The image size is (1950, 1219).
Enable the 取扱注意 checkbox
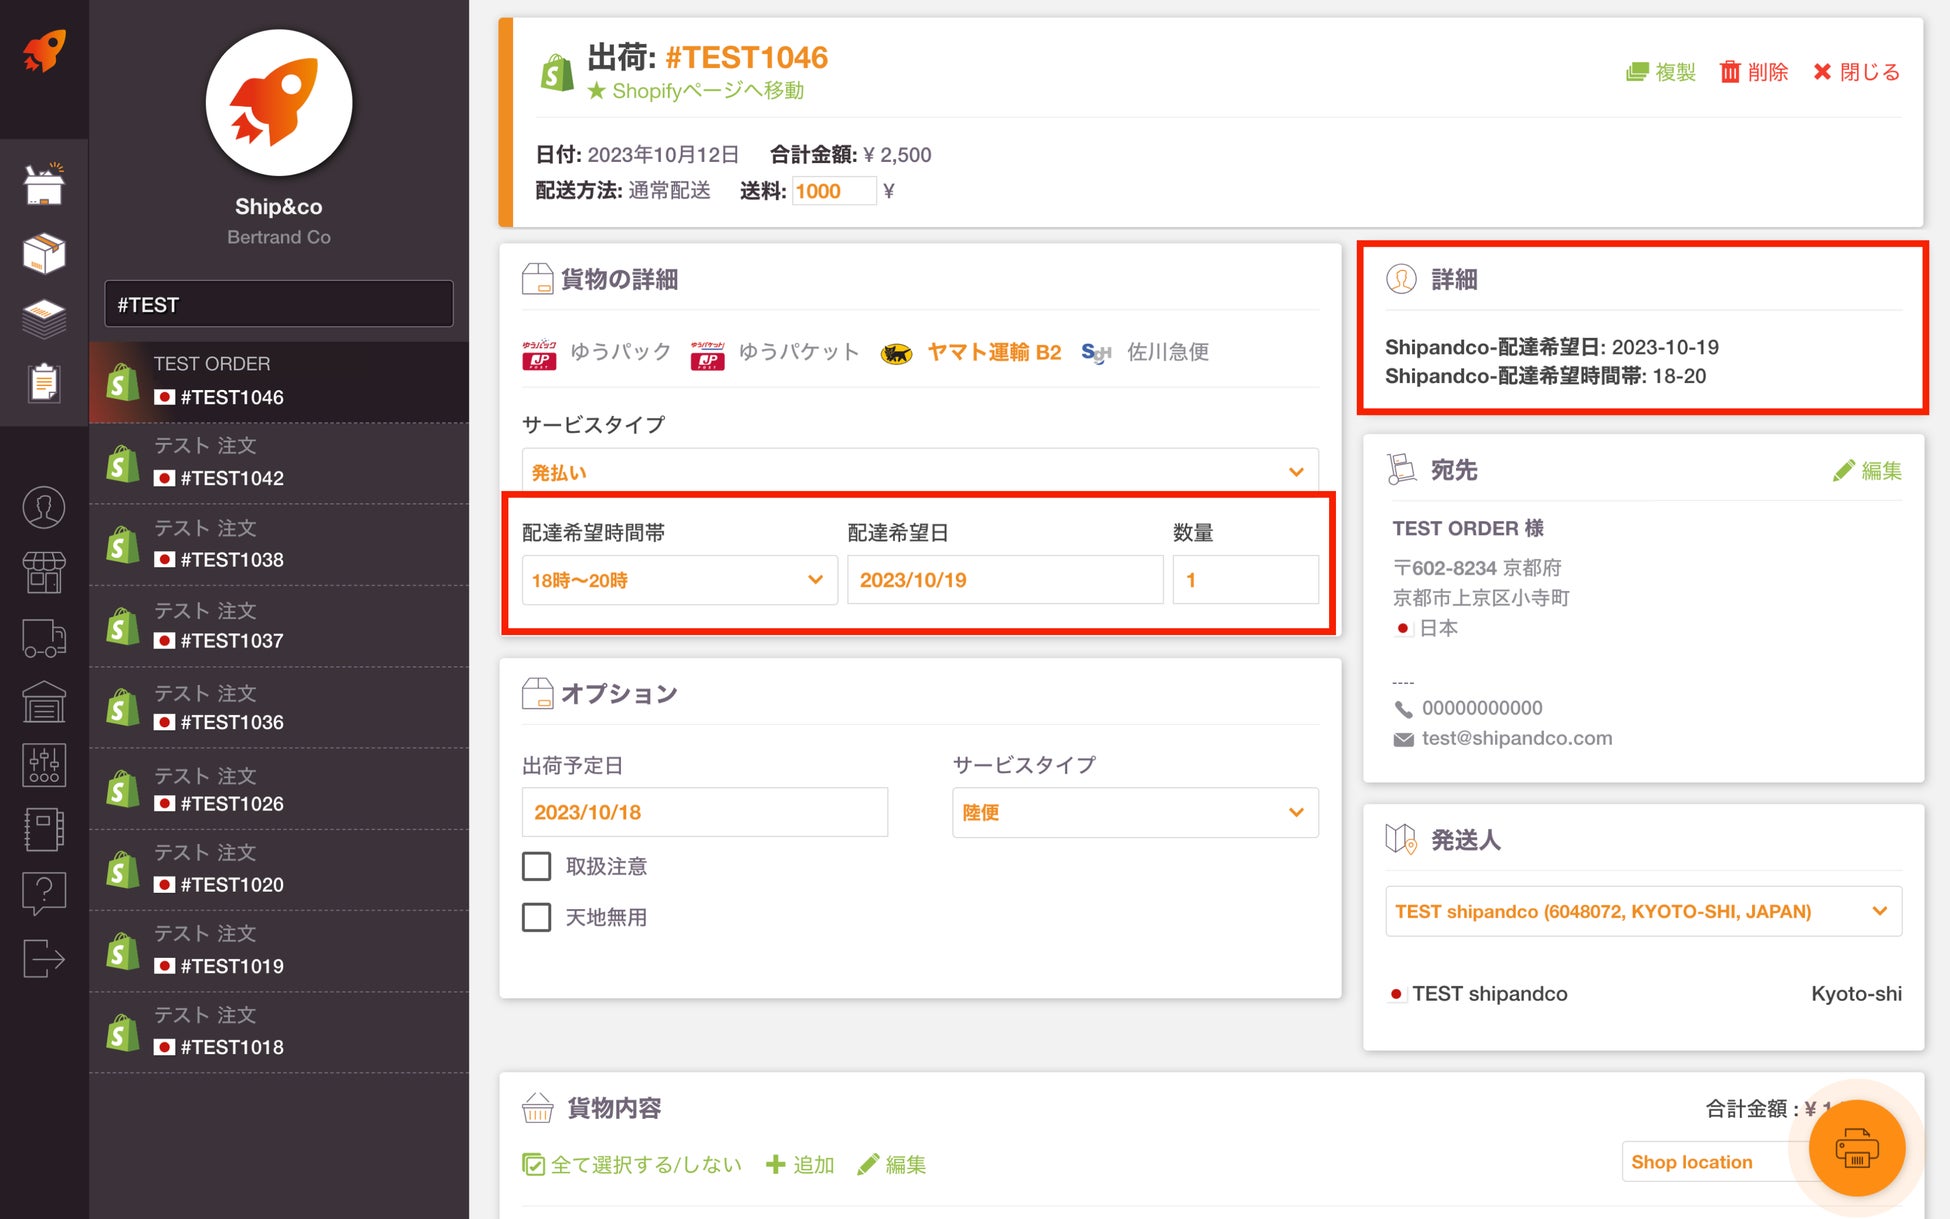(537, 866)
